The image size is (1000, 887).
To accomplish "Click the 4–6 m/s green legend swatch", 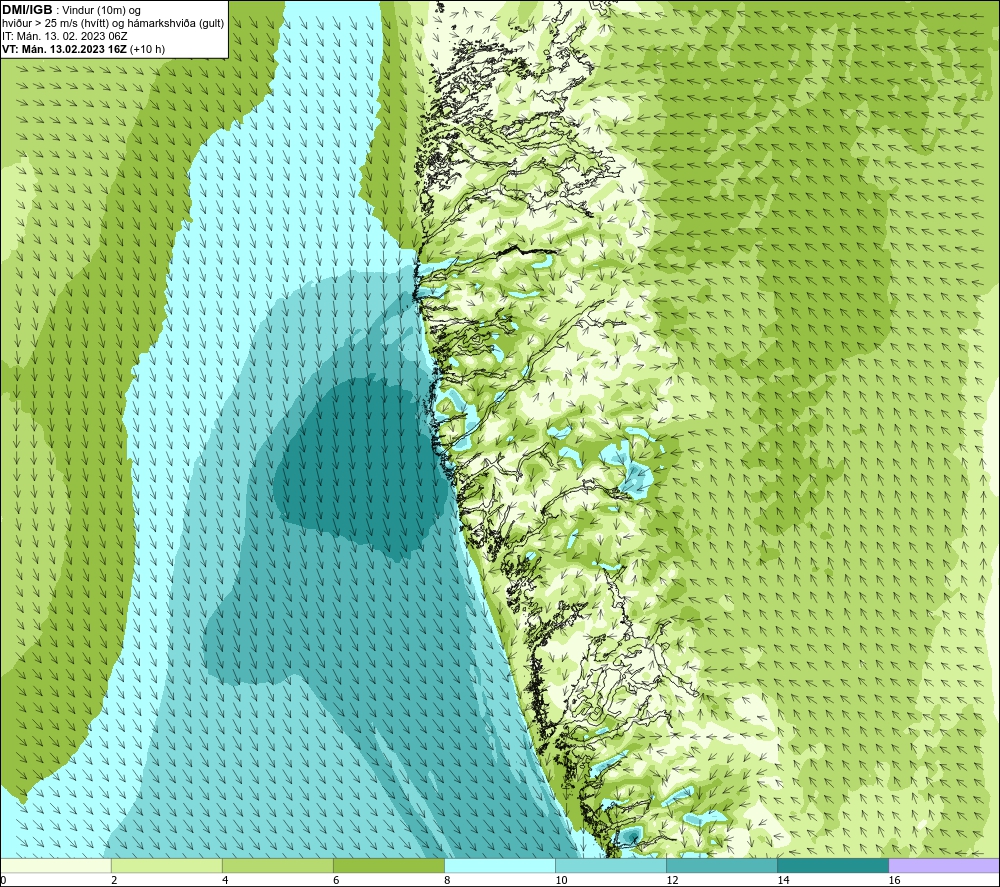I will tap(277, 865).
